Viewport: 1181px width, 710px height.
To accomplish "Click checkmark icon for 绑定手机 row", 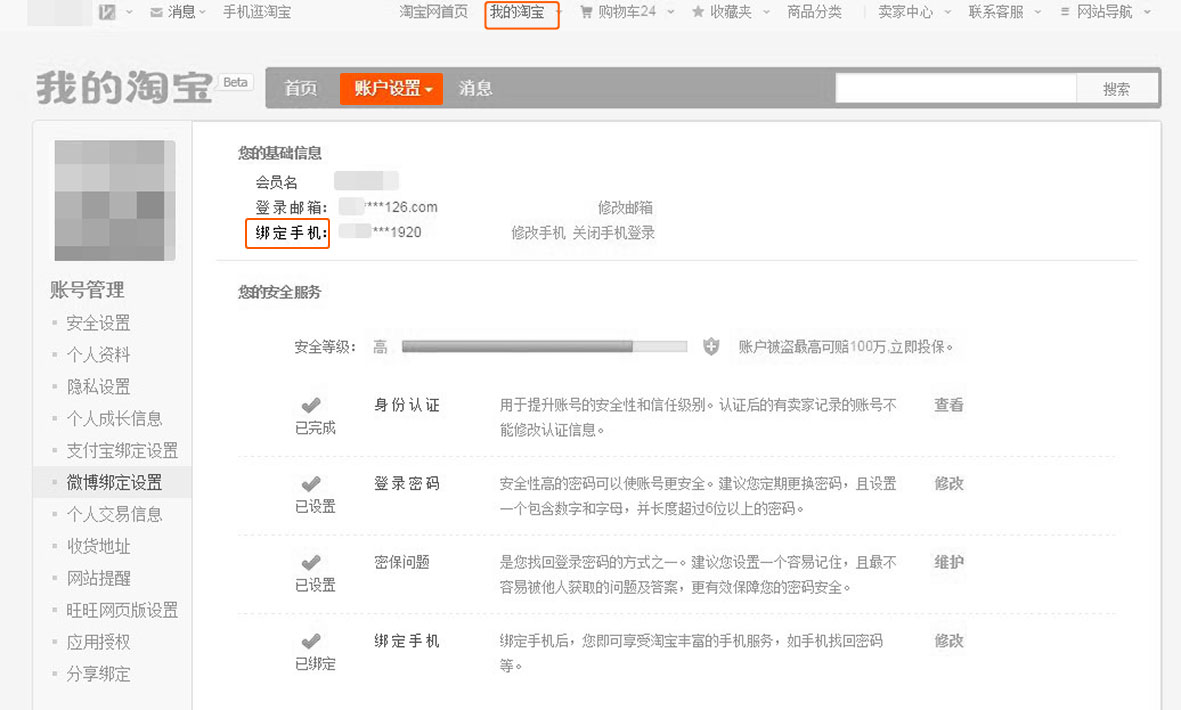I will tap(311, 641).
